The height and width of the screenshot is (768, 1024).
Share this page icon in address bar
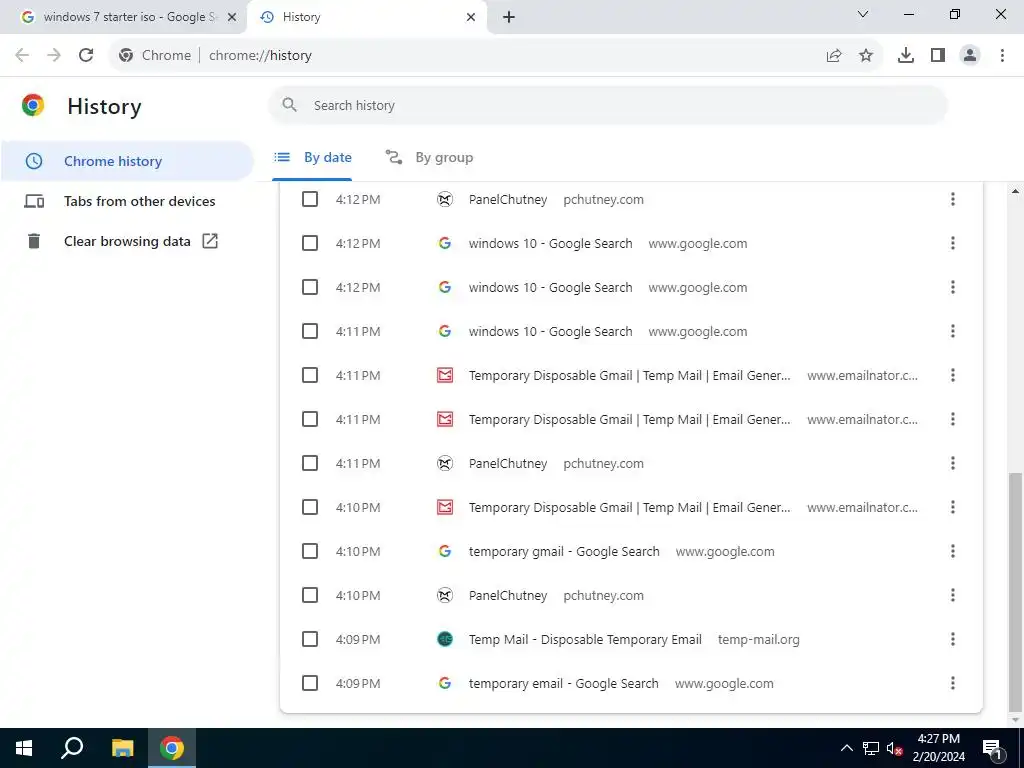point(834,56)
